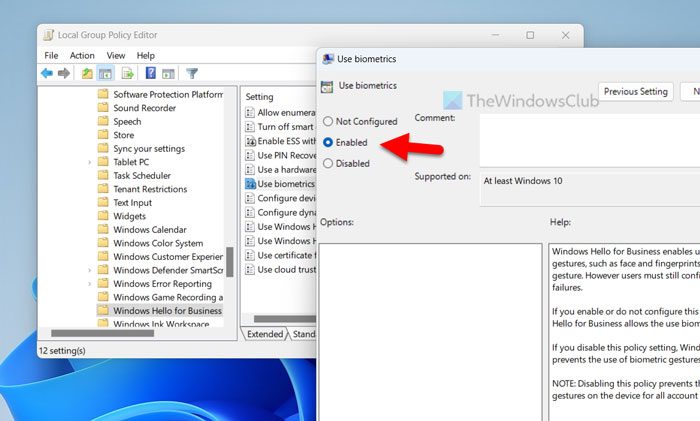This screenshot has width=700, height=421.
Task: Select the Not Configured radio button
Action: 328,121
